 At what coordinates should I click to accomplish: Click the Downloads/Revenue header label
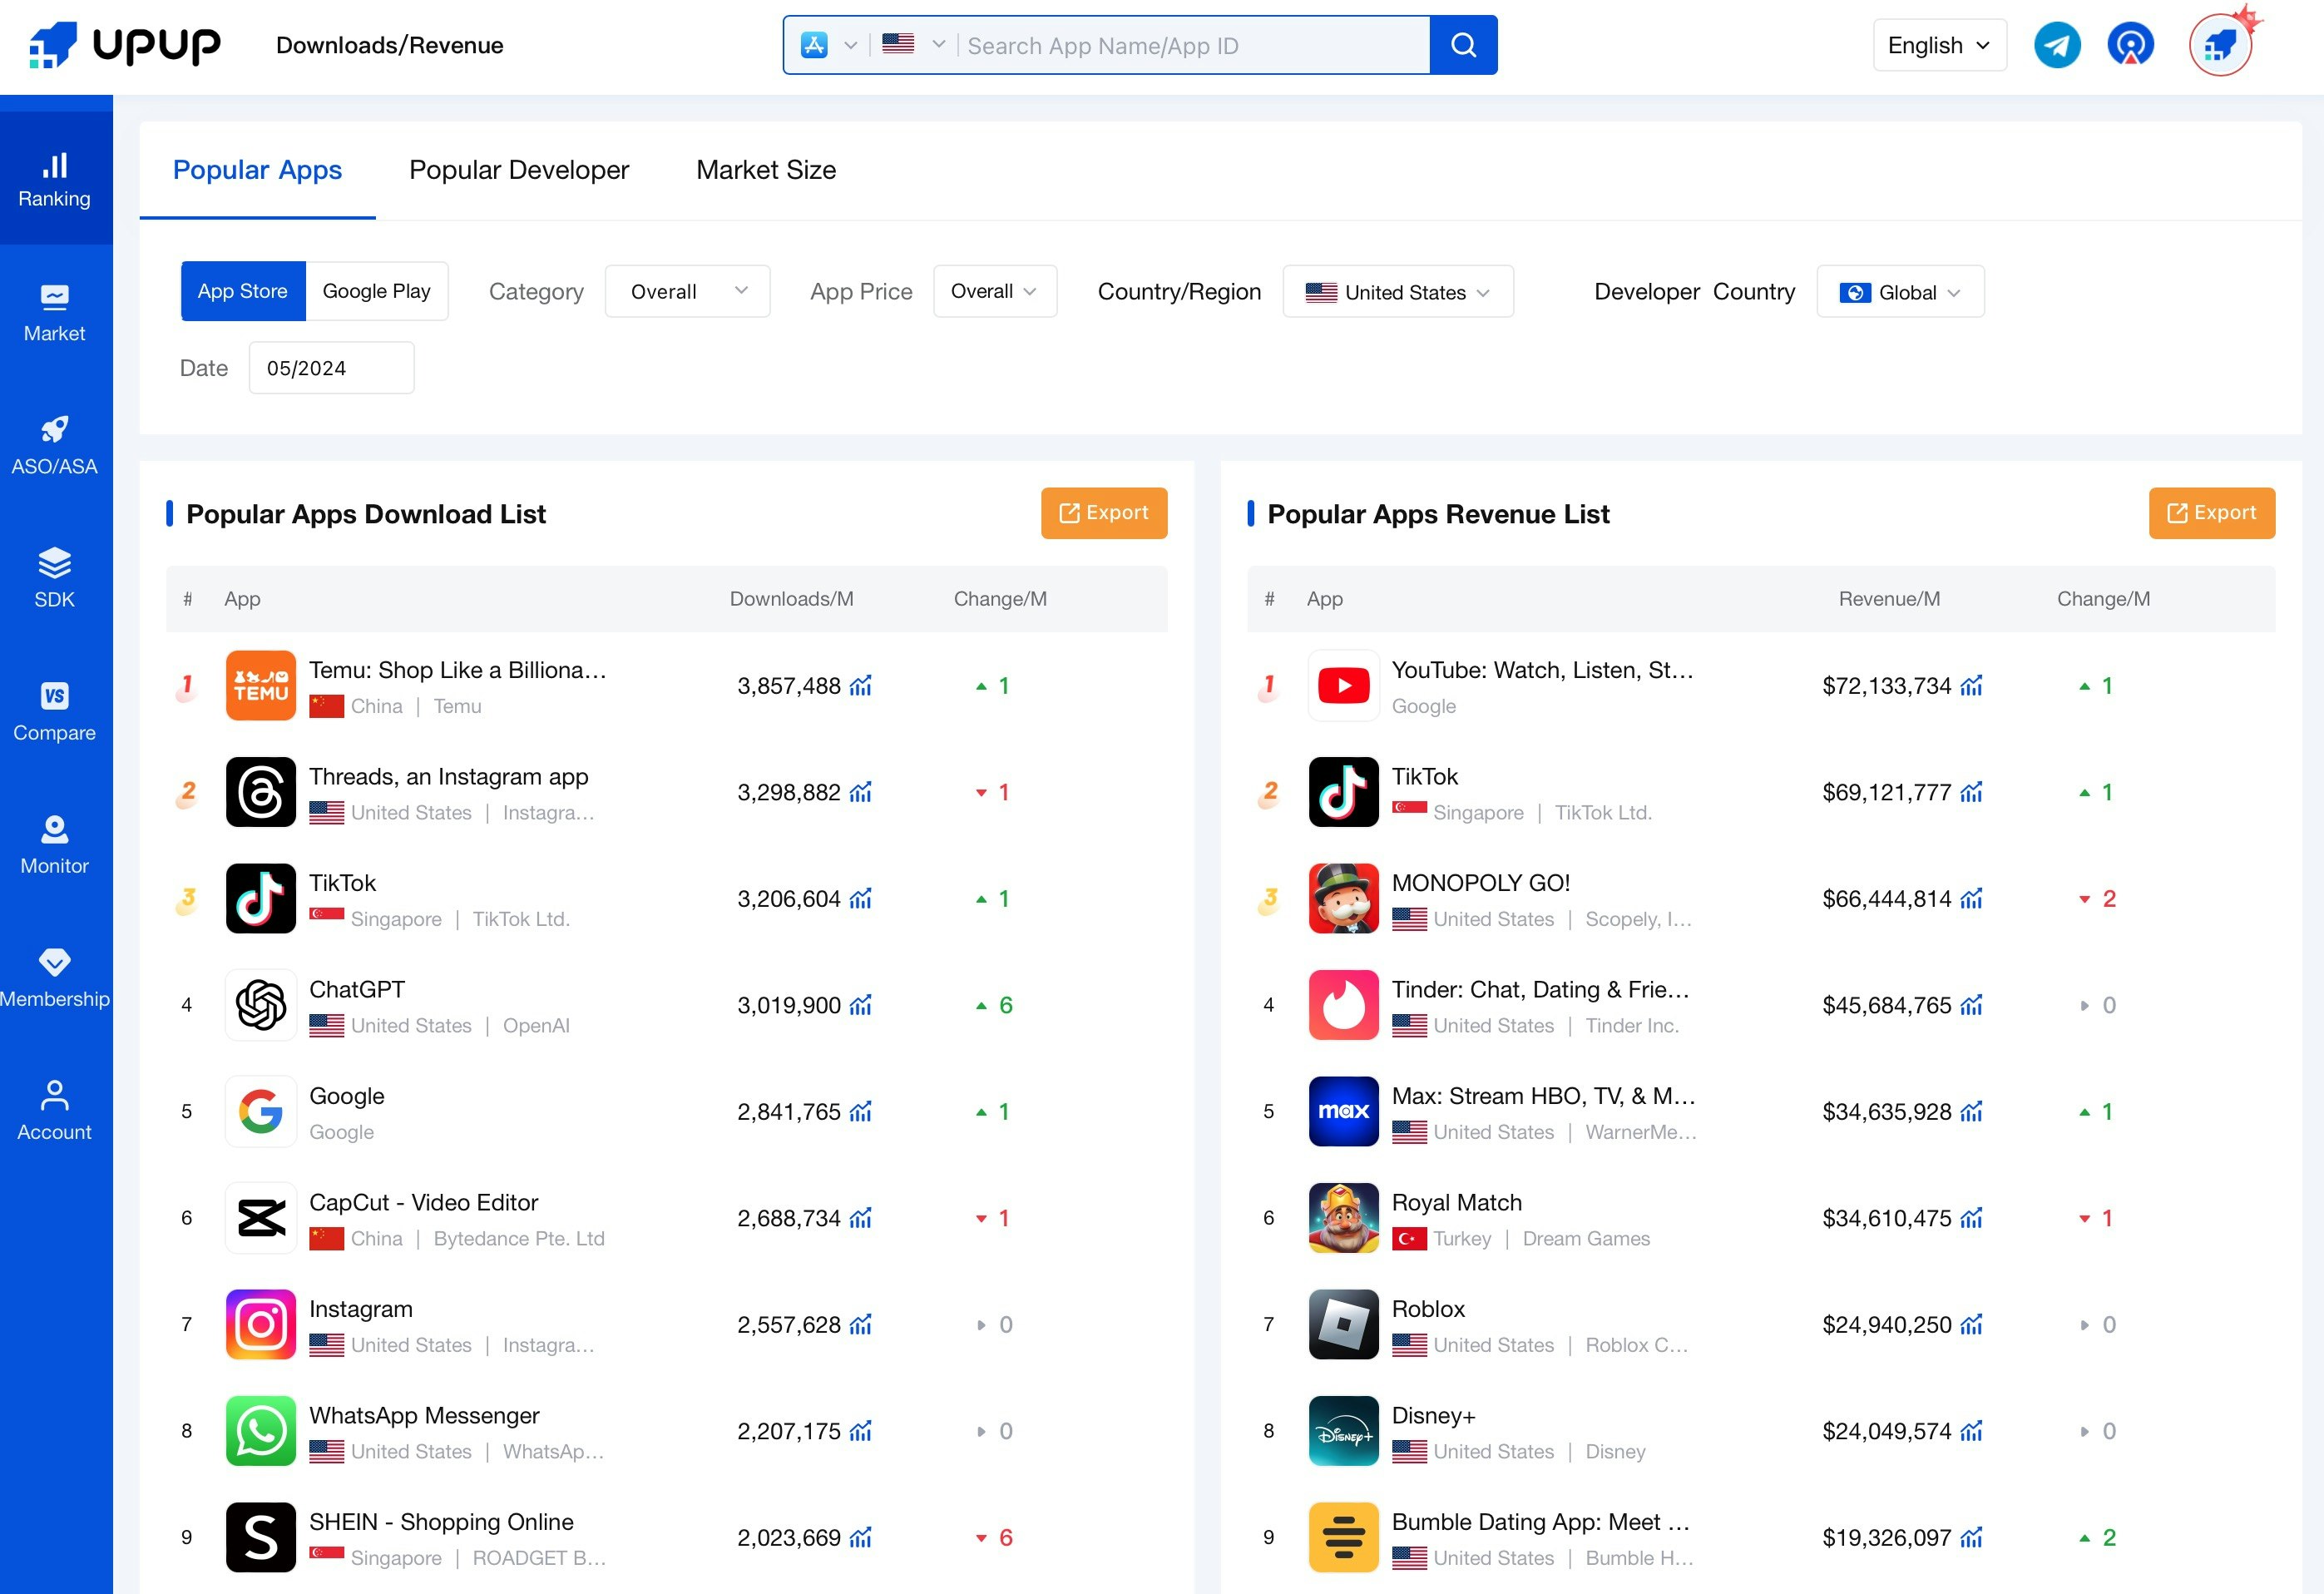[x=390, y=45]
